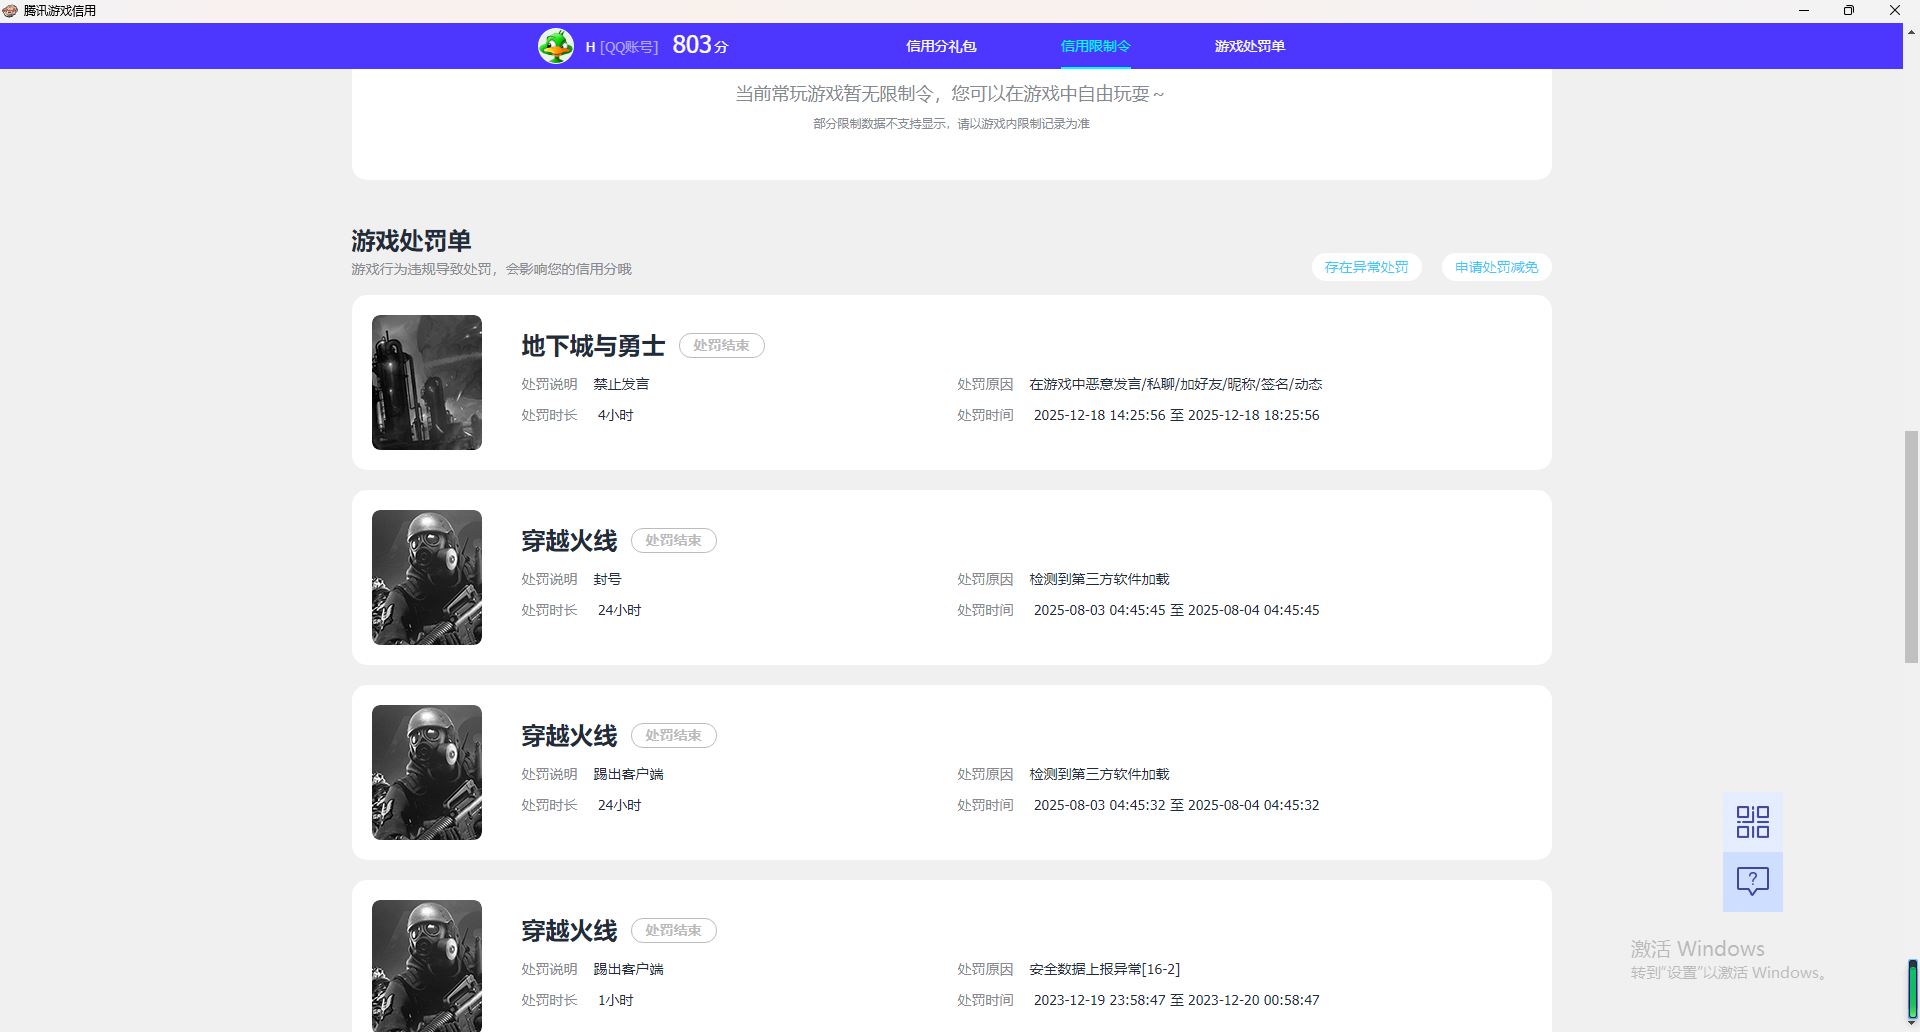This screenshot has height=1032, width=1920.
Task: Switch to the 信用分礼包 tab
Action: pos(941,46)
